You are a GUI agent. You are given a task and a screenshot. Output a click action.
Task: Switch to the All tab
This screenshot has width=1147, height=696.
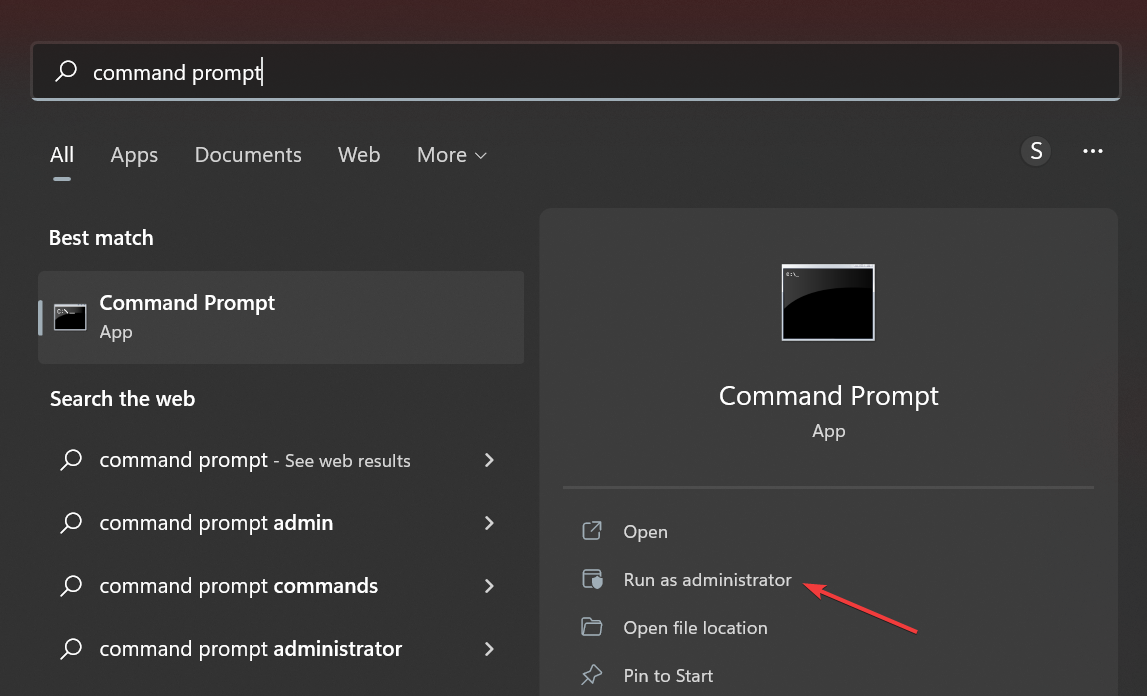(x=62, y=155)
